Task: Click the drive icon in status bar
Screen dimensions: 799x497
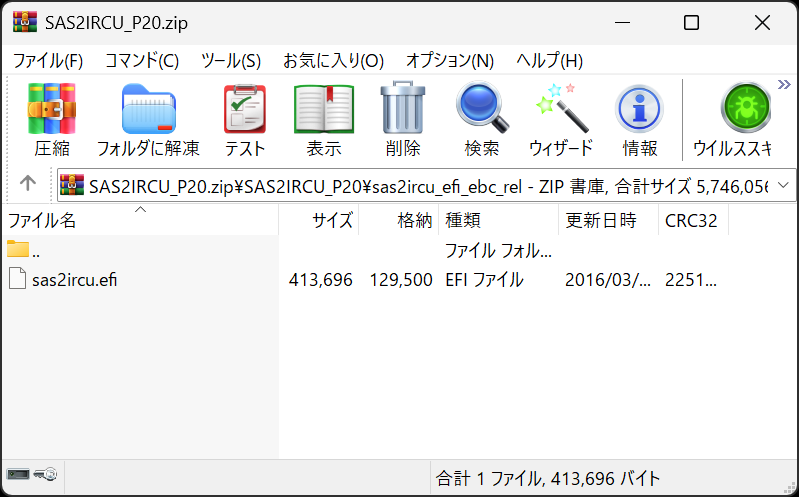Action: click(18, 475)
